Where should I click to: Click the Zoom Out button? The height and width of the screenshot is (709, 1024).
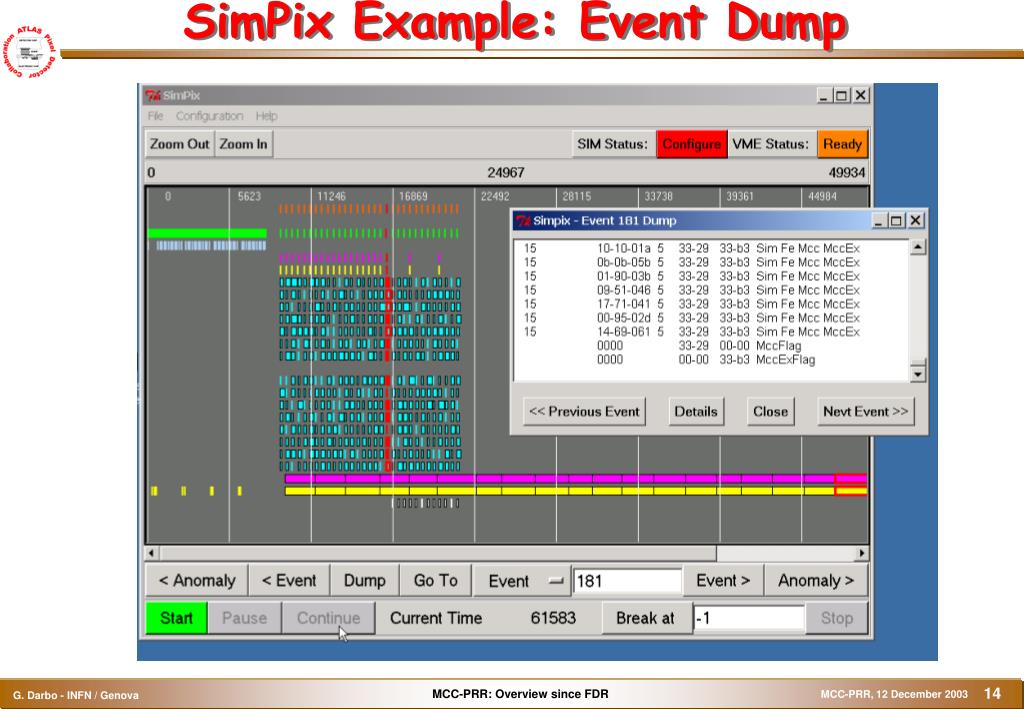tap(180, 144)
